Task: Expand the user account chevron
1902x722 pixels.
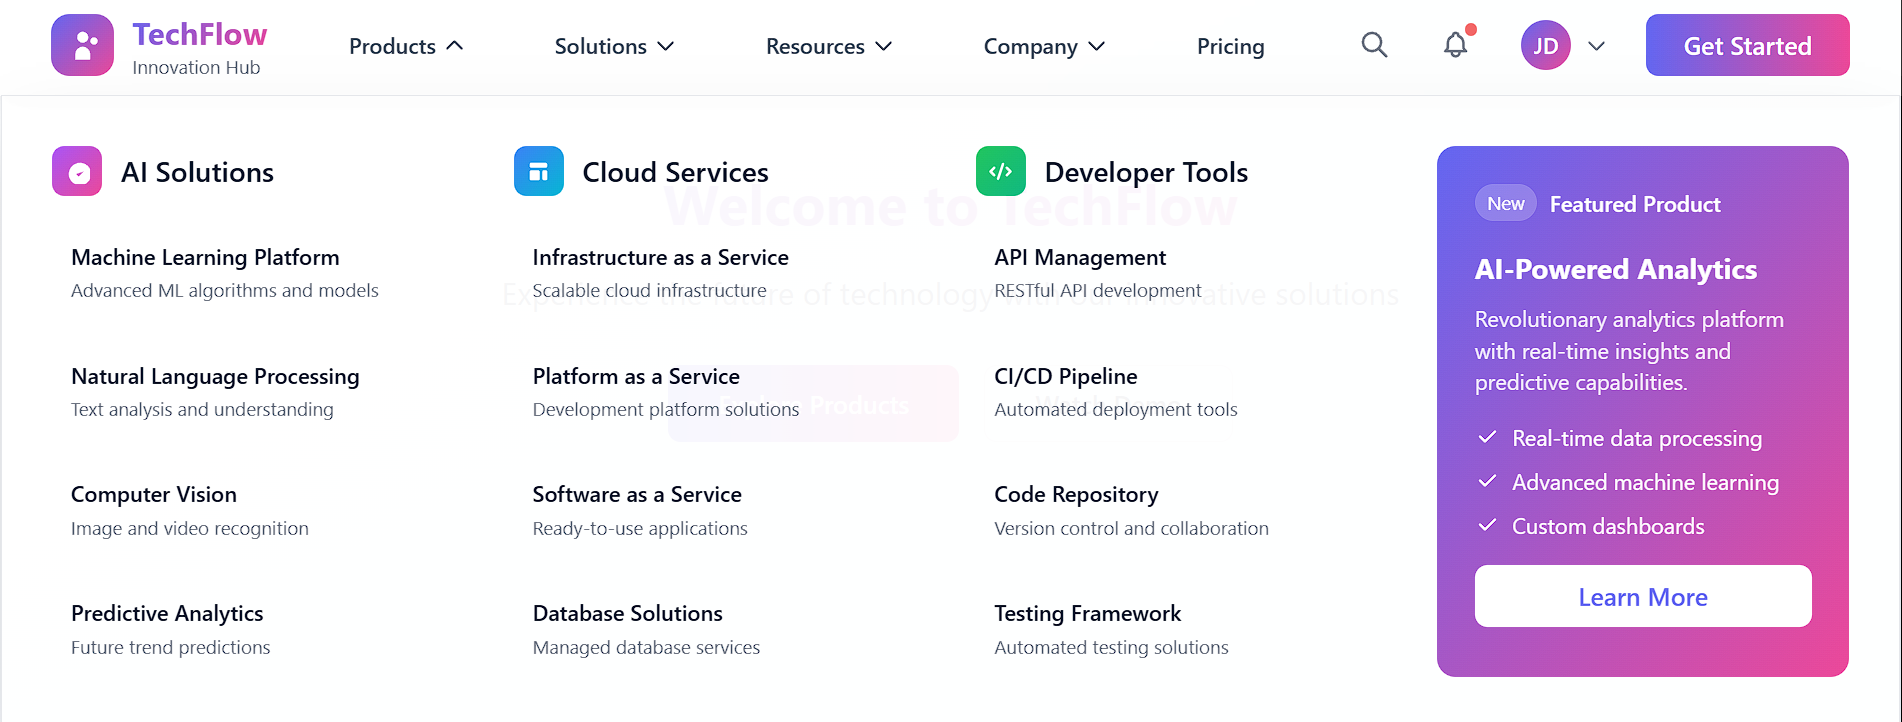Action: click(x=1596, y=46)
